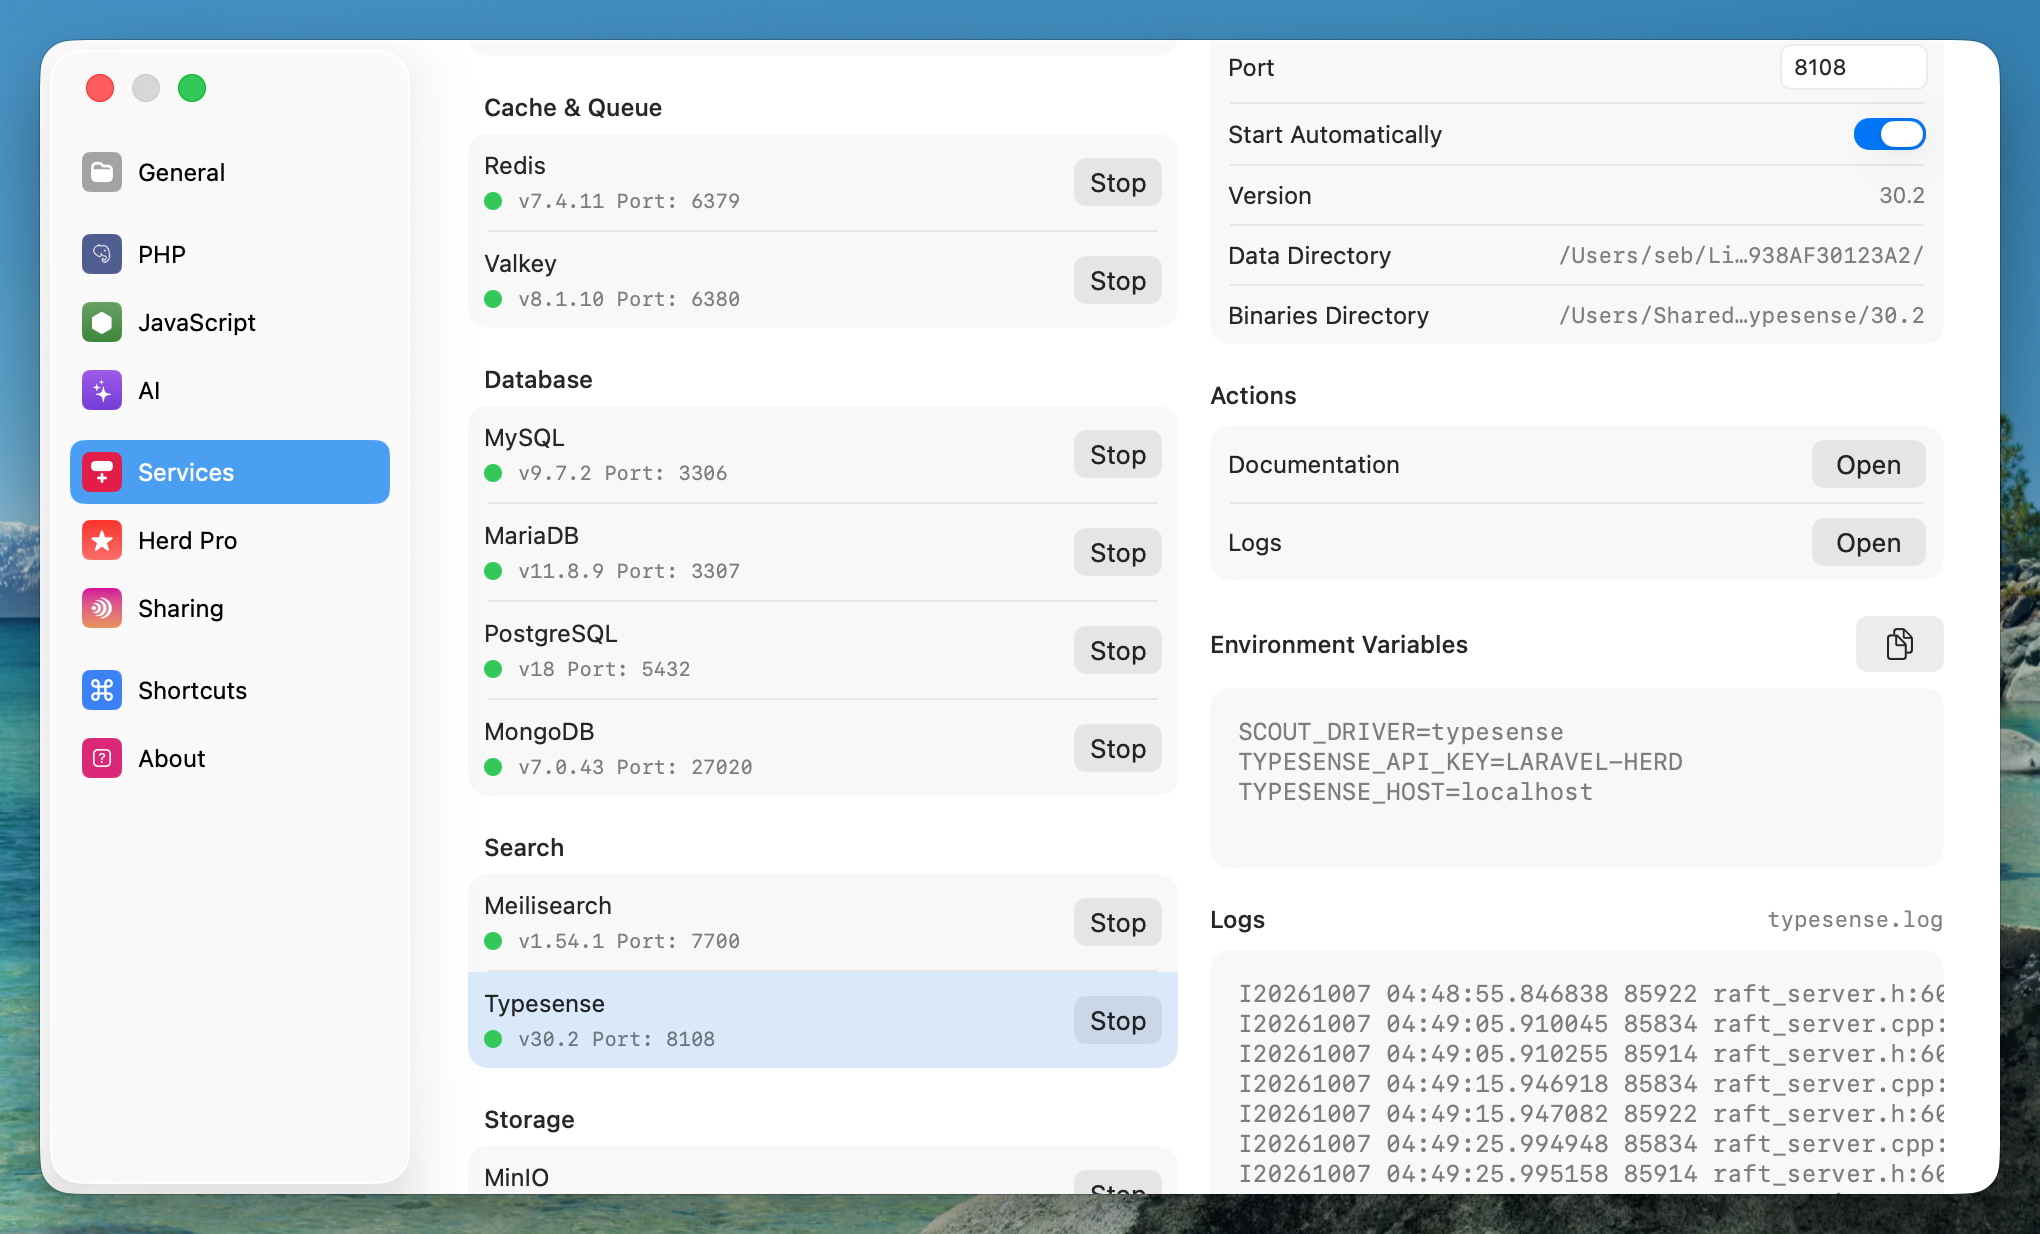Viewport: 2040px width, 1234px height.
Task: Open JavaScript section icon
Action: [102, 322]
